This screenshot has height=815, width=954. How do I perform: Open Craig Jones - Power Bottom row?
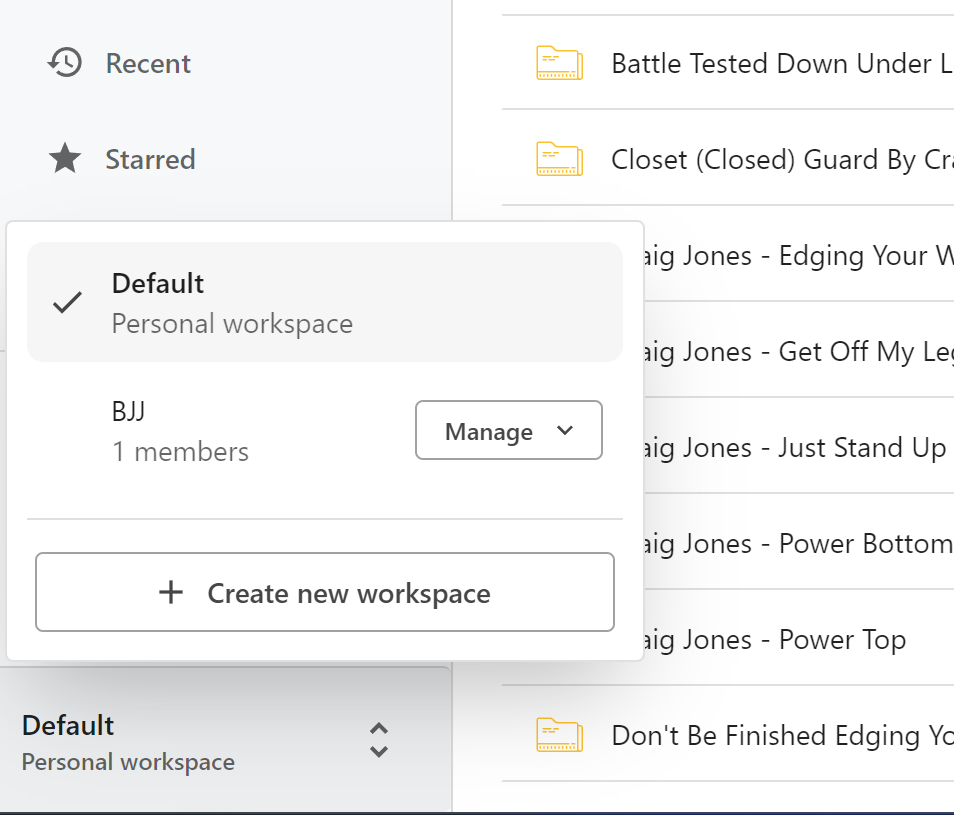point(799,543)
